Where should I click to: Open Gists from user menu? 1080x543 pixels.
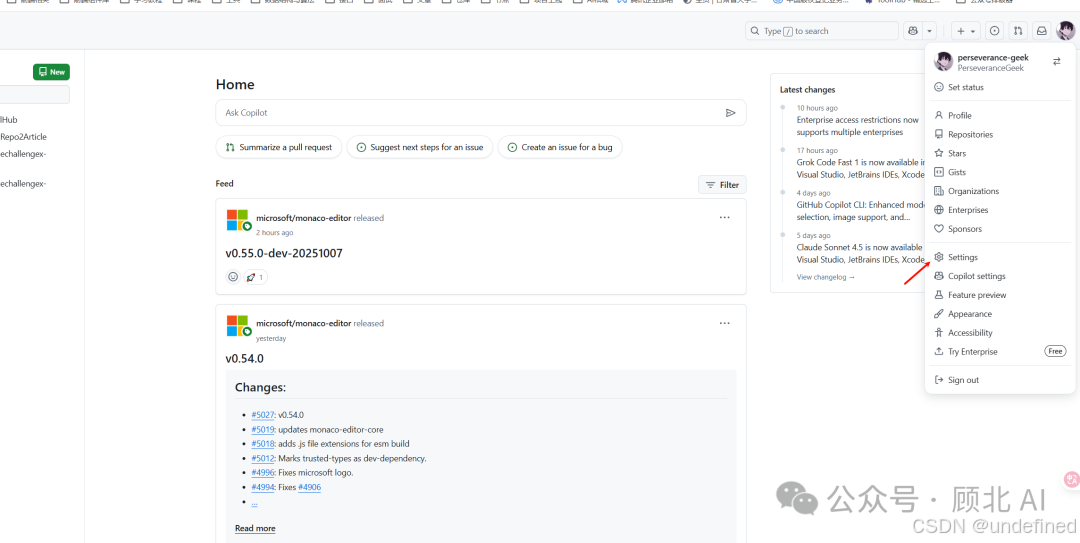(998, 172)
